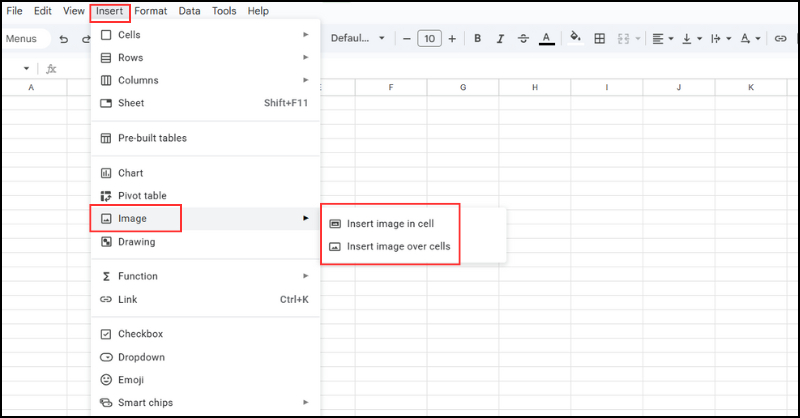Viewport: 800px width, 418px height.
Task: Open the fill color bucket
Action: click(576, 38)
